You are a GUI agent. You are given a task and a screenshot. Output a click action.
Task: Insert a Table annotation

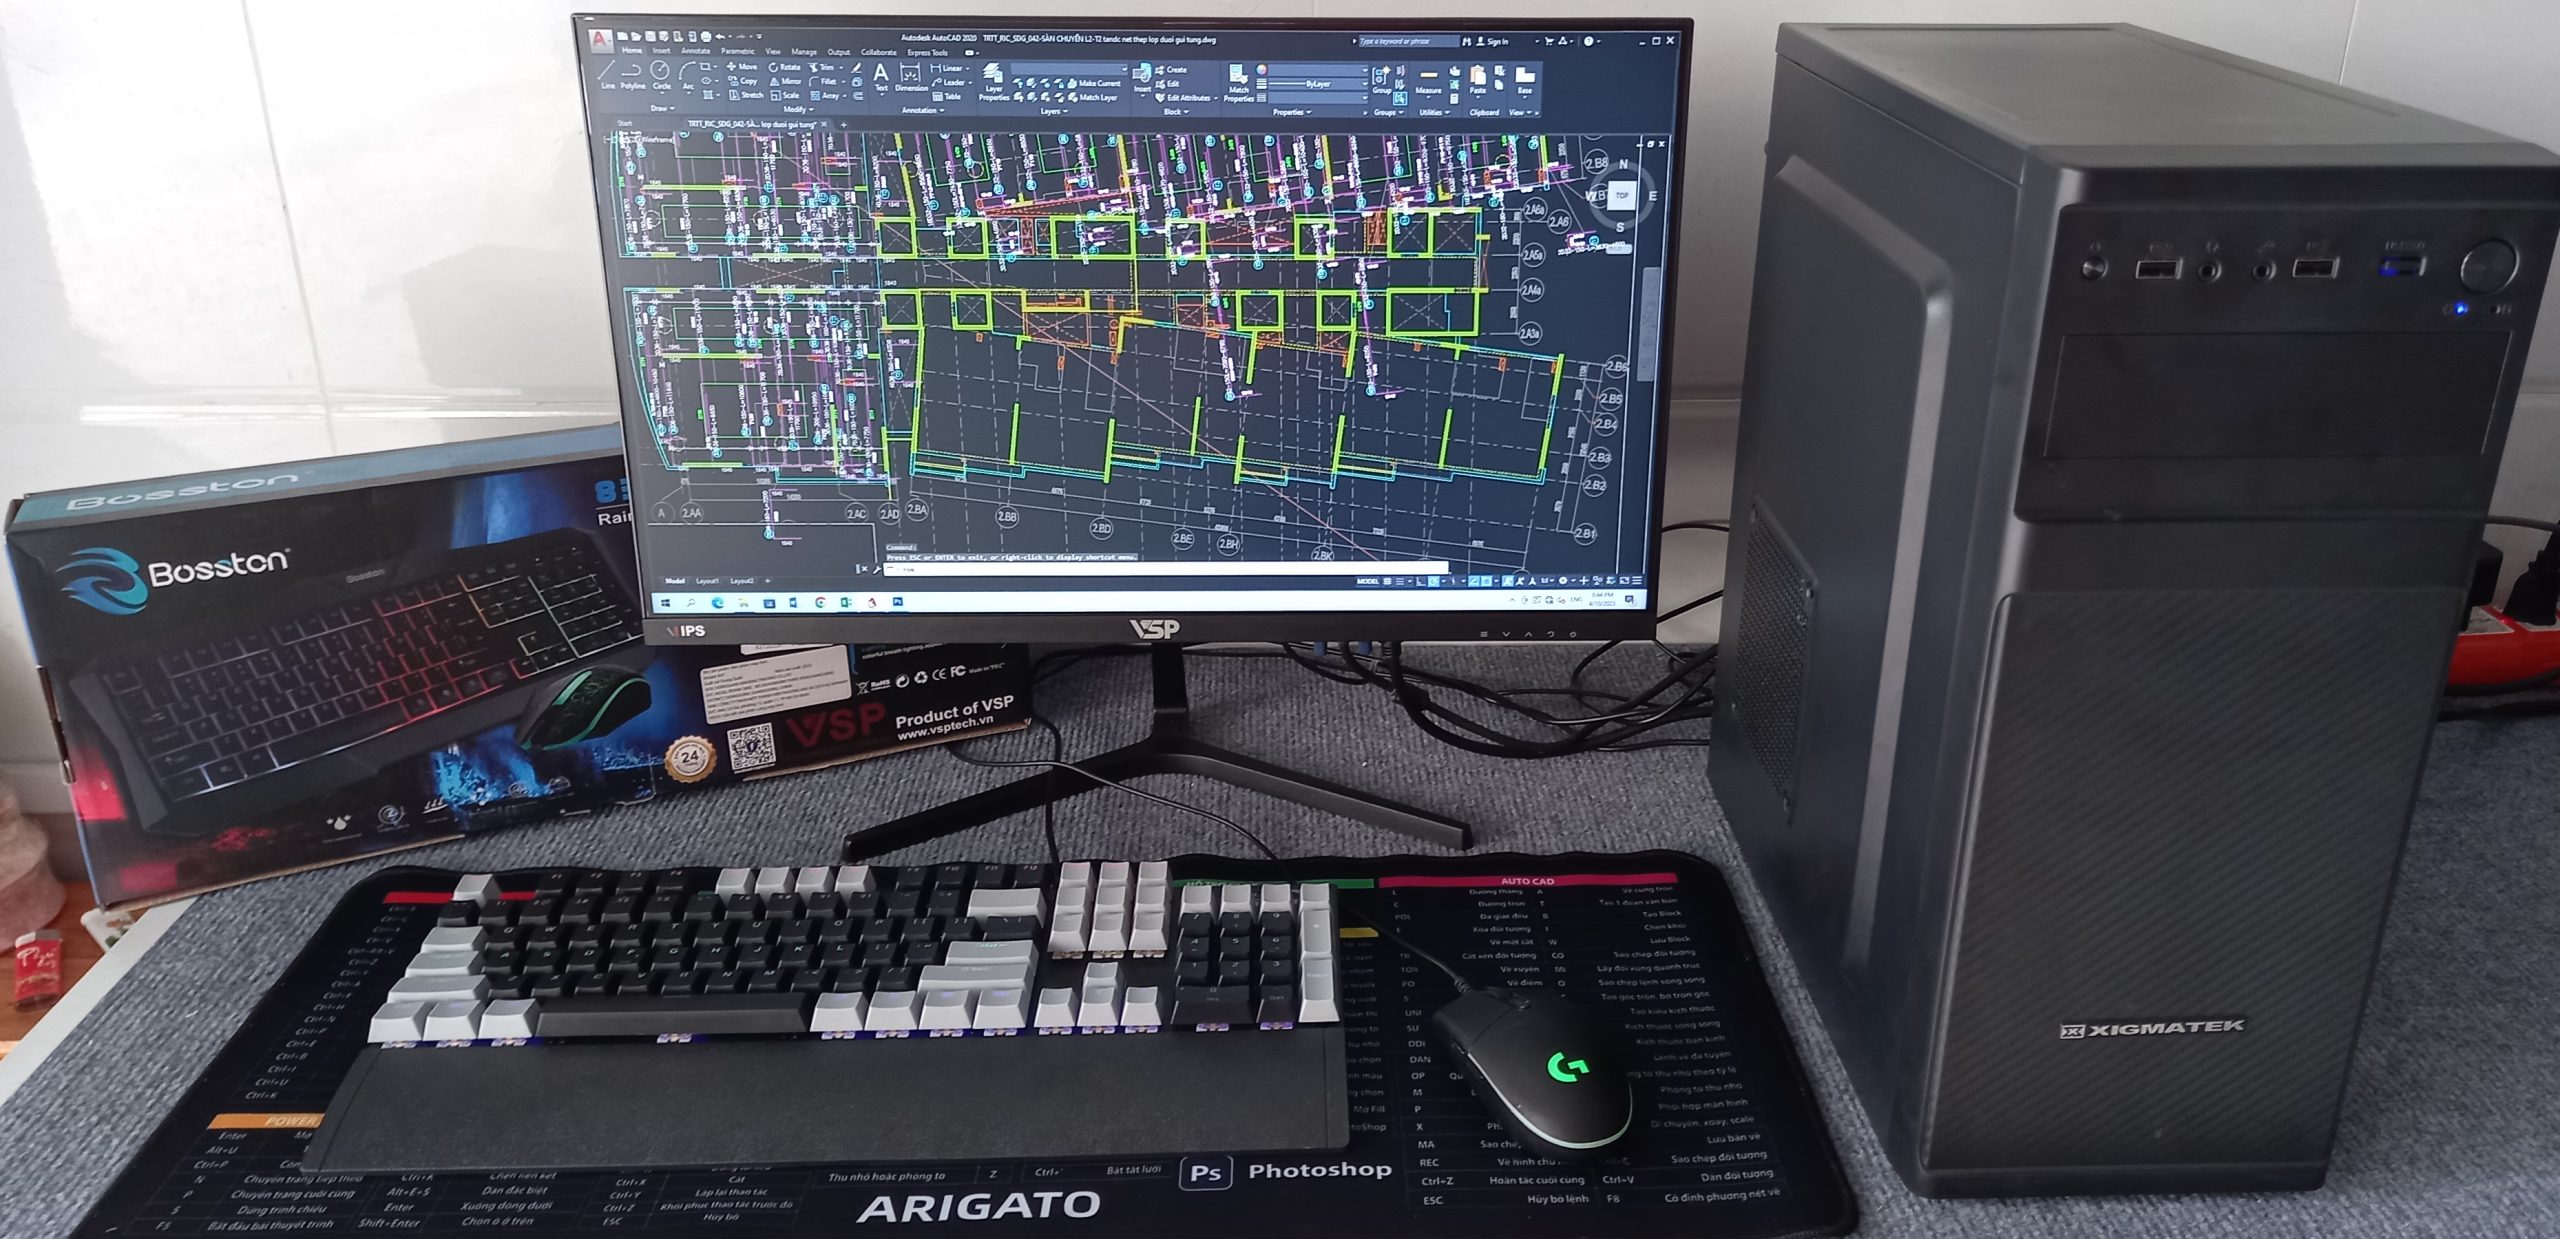click(x=947, y=97)
